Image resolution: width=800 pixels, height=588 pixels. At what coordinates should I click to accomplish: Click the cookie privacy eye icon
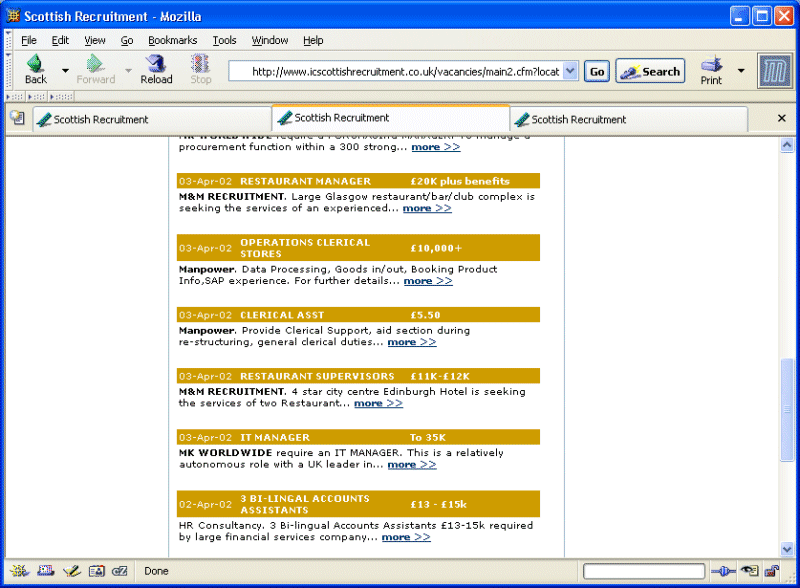750,571
